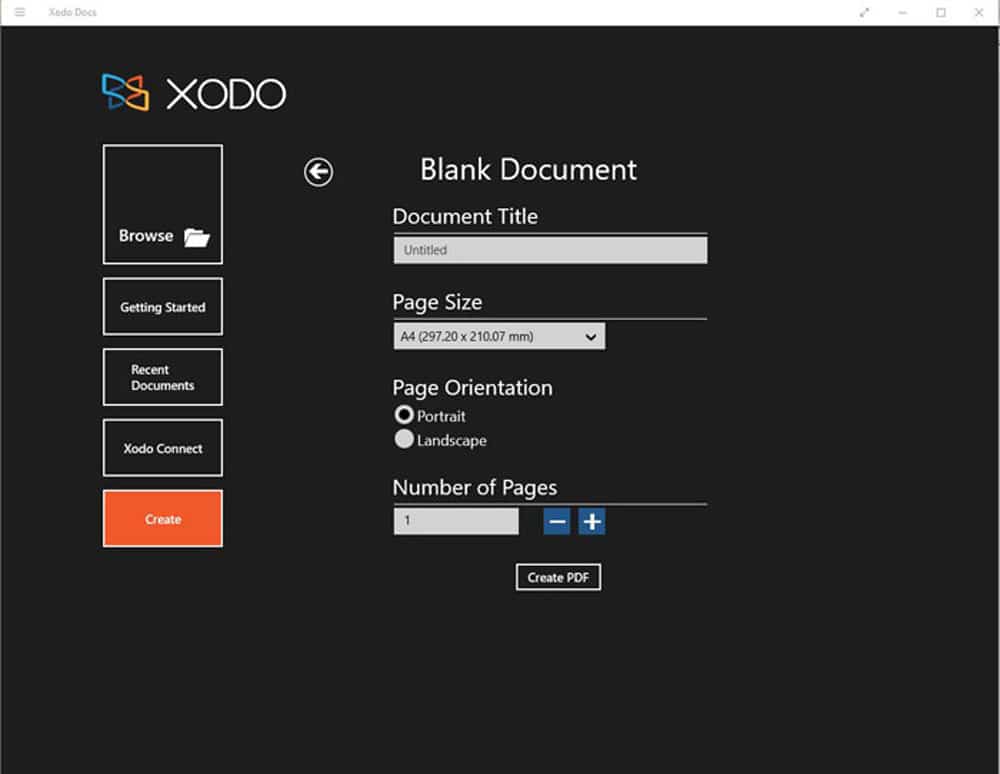This screenshot has width=1000, height=774.
Task: Select the orange Create tile
Action: [x=163, y=519]
